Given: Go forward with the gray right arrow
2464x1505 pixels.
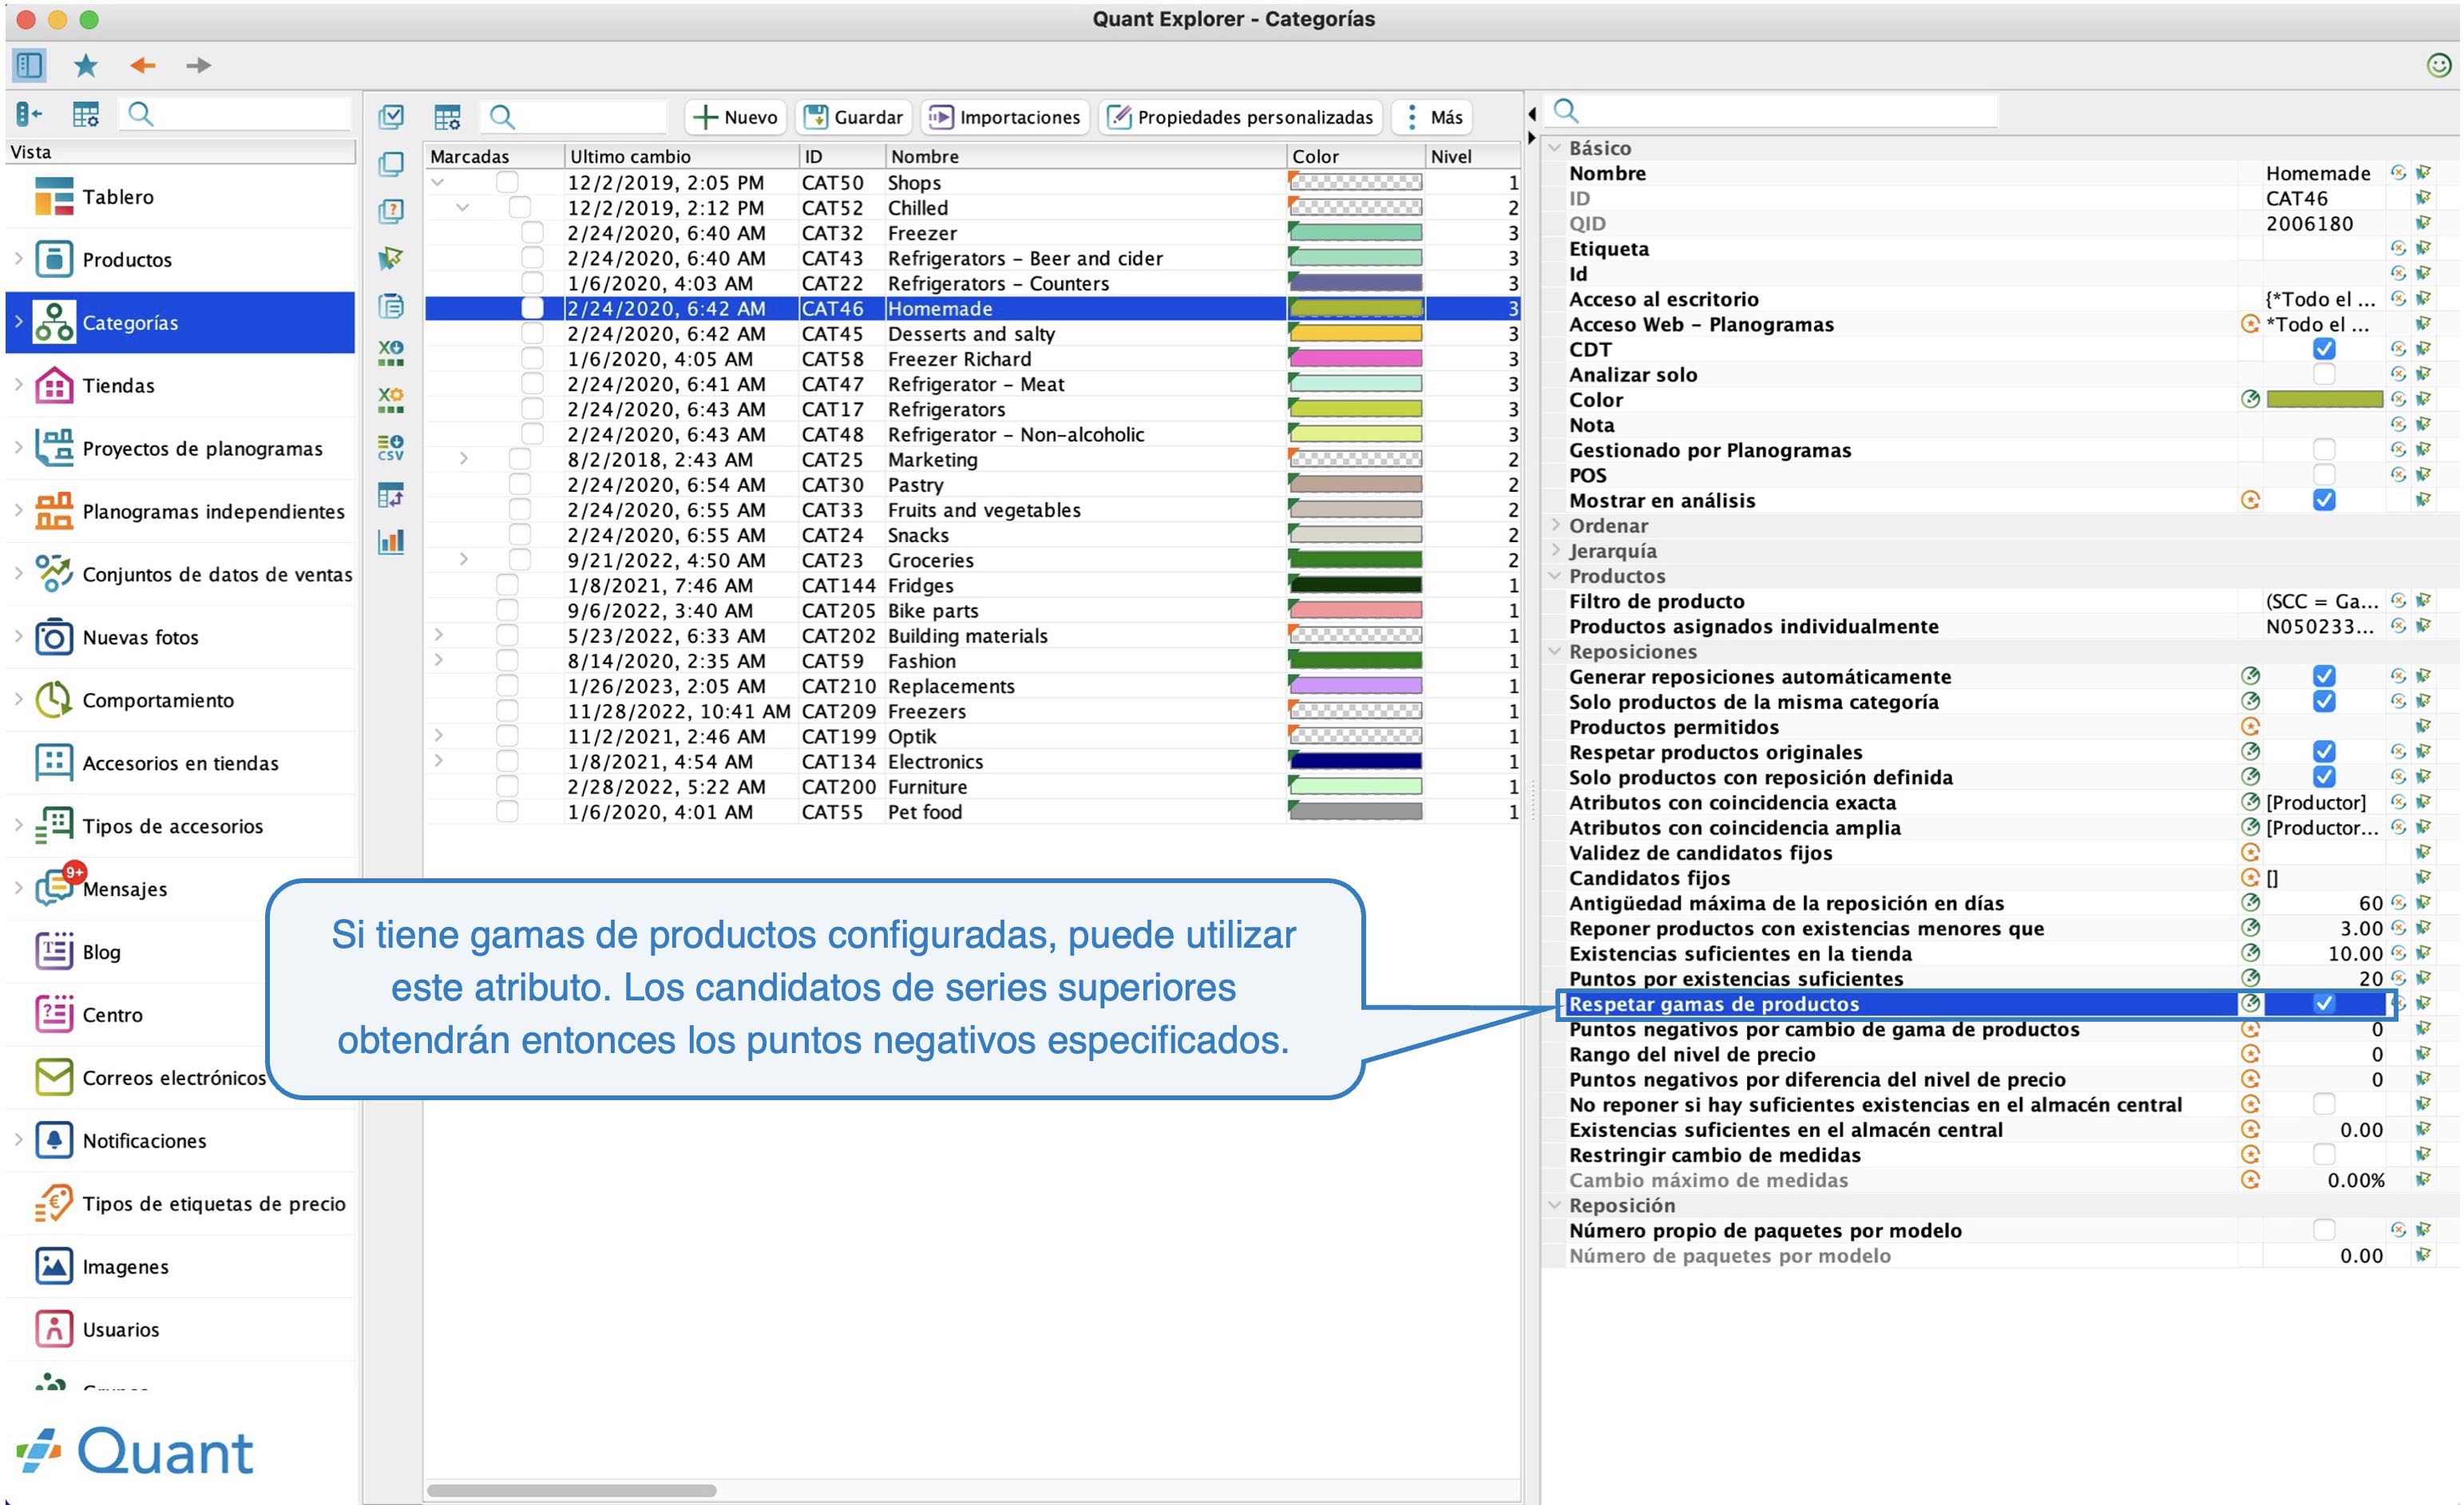Looking at the screenshot, I should pos(199,65).
